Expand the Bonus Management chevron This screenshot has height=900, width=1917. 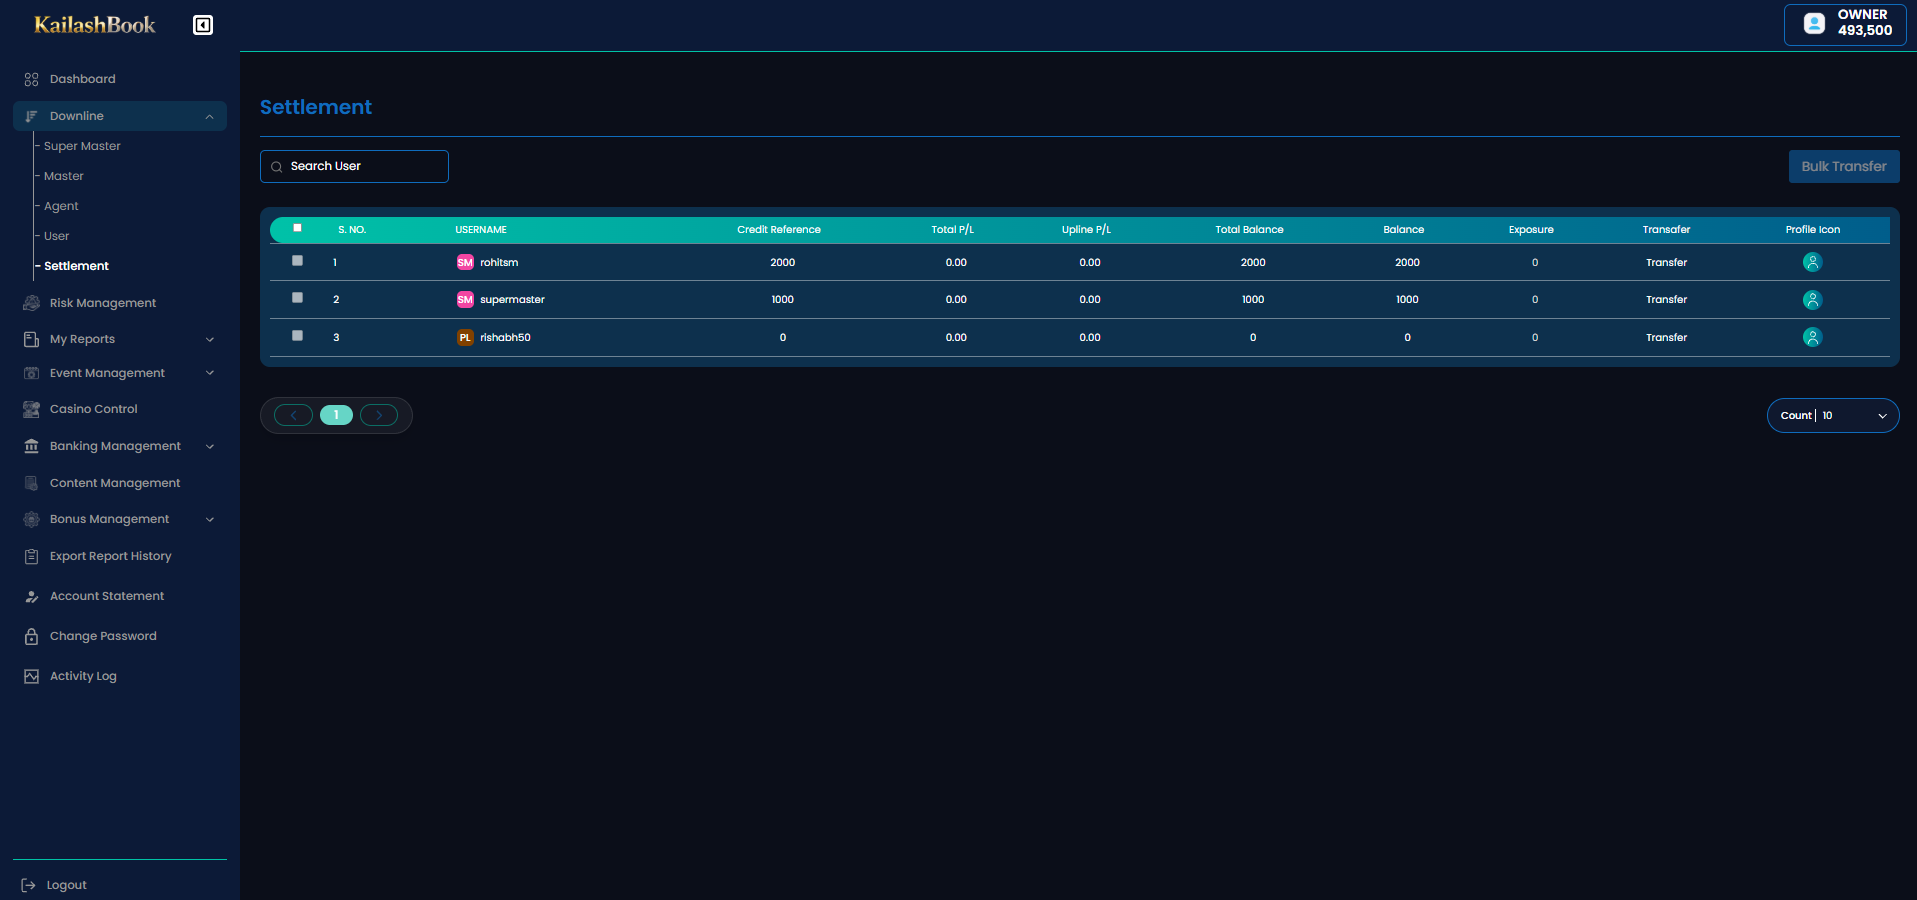[210, 519]
